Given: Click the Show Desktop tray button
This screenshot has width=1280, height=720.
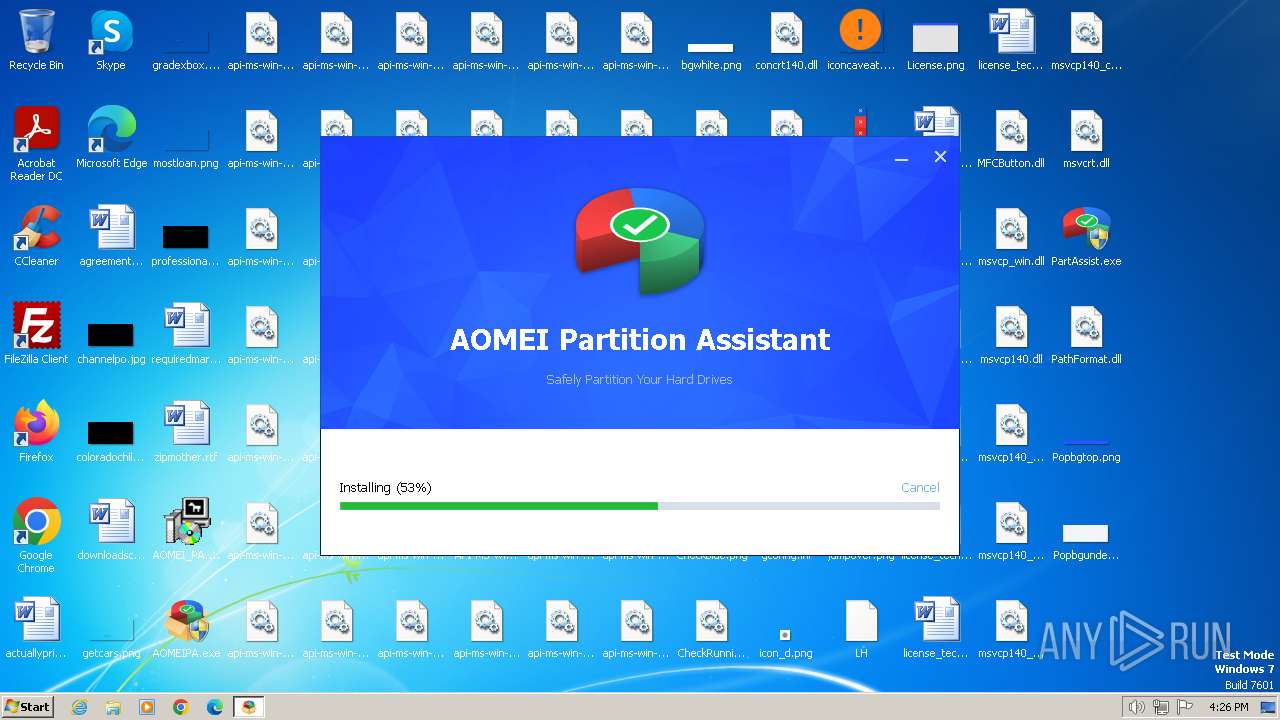Looking at the screenshot, I should point(1270,707).
